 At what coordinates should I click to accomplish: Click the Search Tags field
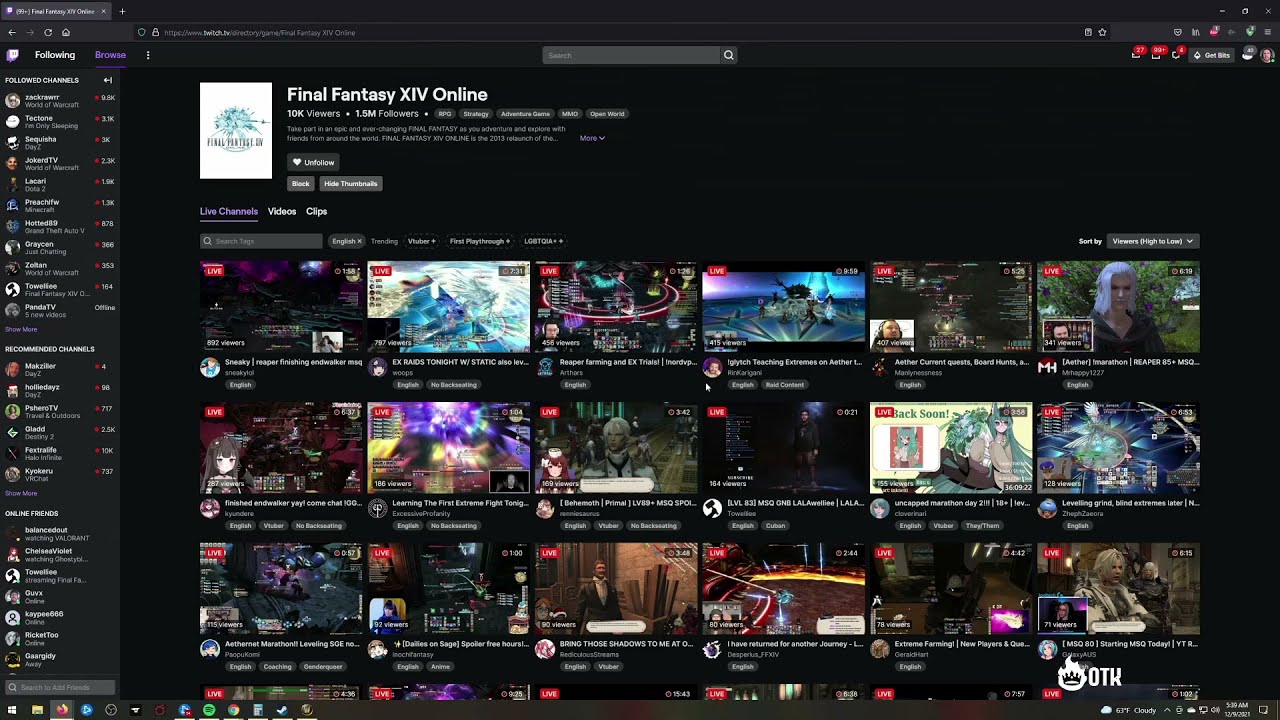(x=261, y=241)
